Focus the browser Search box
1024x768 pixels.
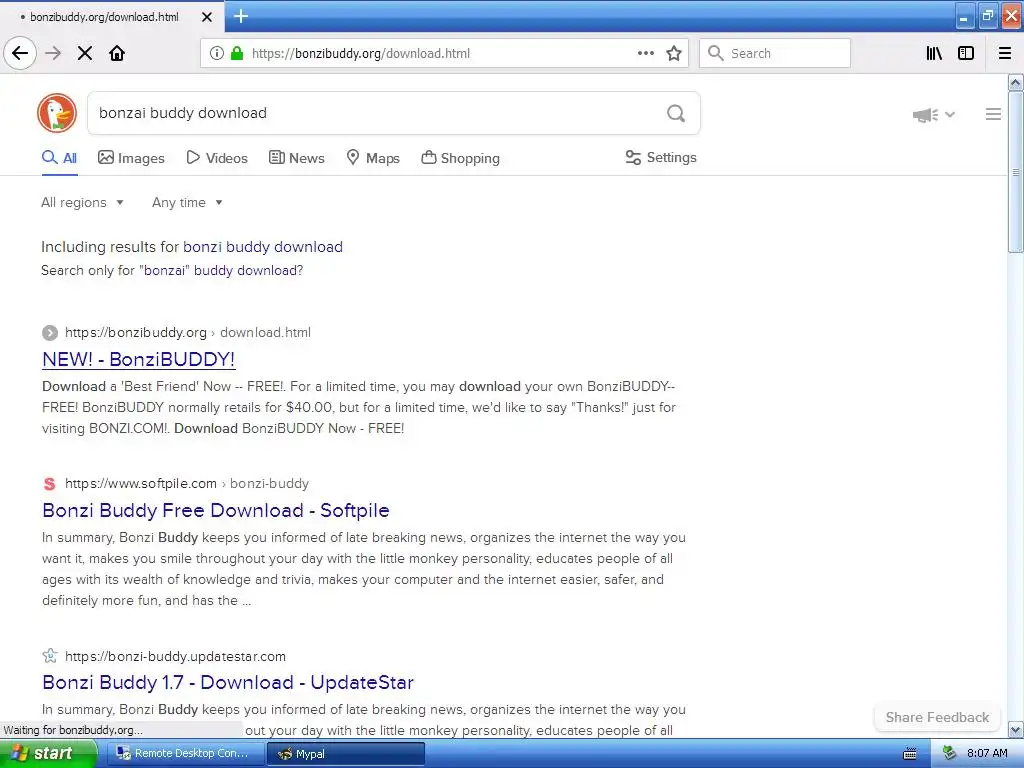point(775,53)
